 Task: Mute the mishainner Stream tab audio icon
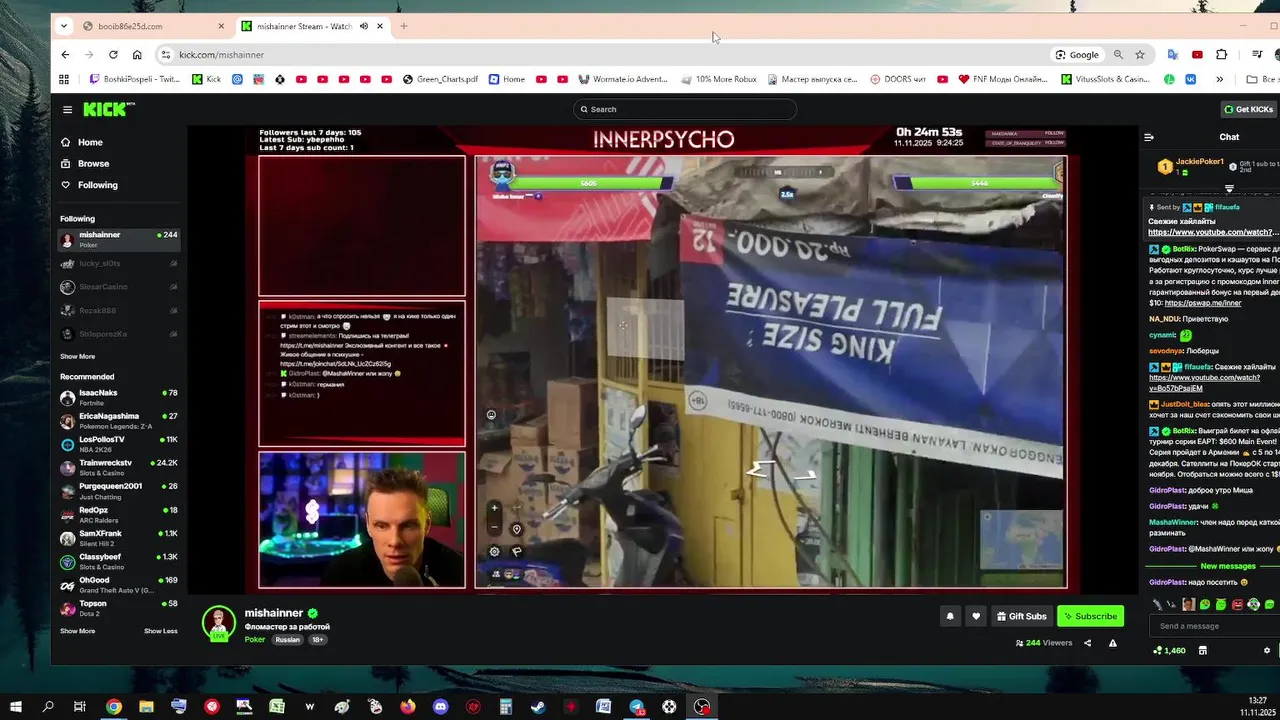point(363,26)
